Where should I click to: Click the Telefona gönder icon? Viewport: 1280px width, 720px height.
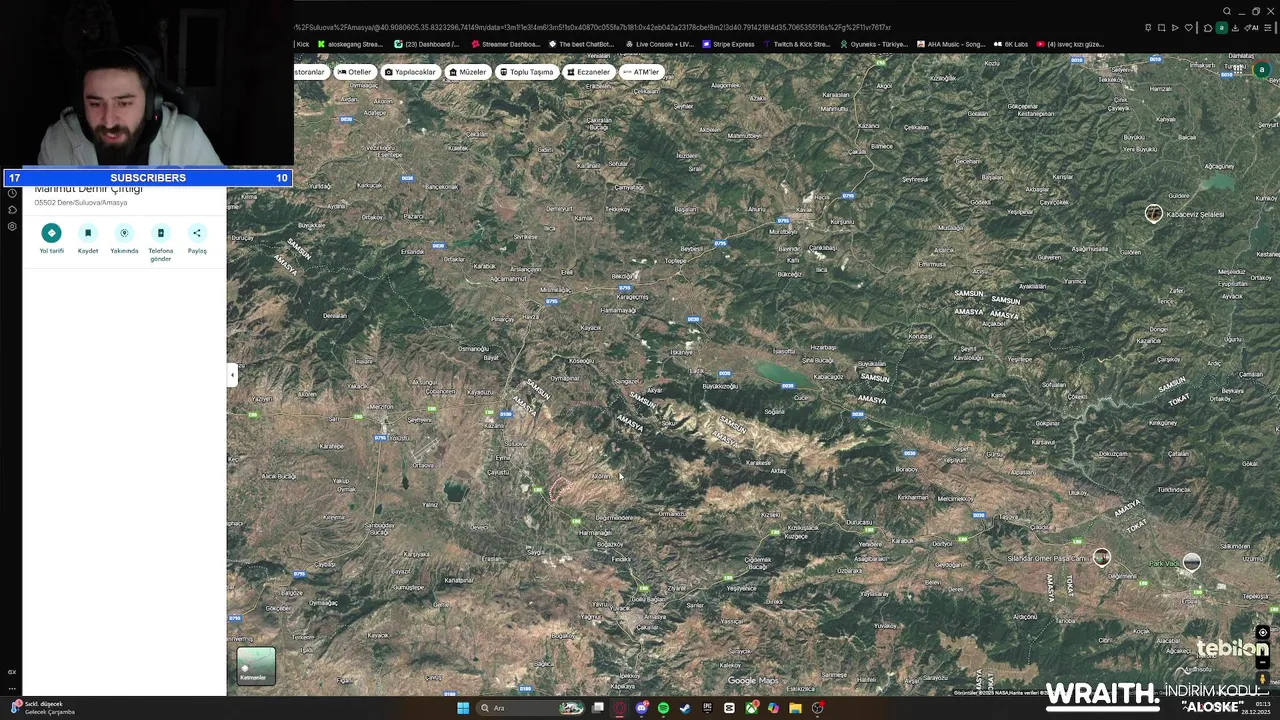point(160,233)
